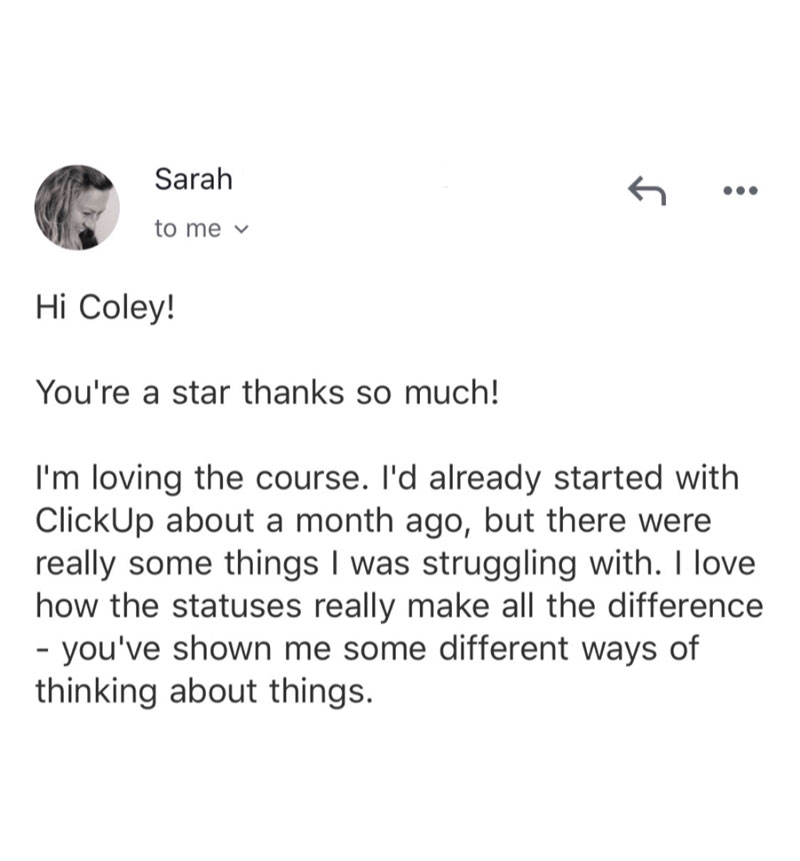800x861 pixels.
Task: Click the reply arrow icon
Action: tap(647, 191)
